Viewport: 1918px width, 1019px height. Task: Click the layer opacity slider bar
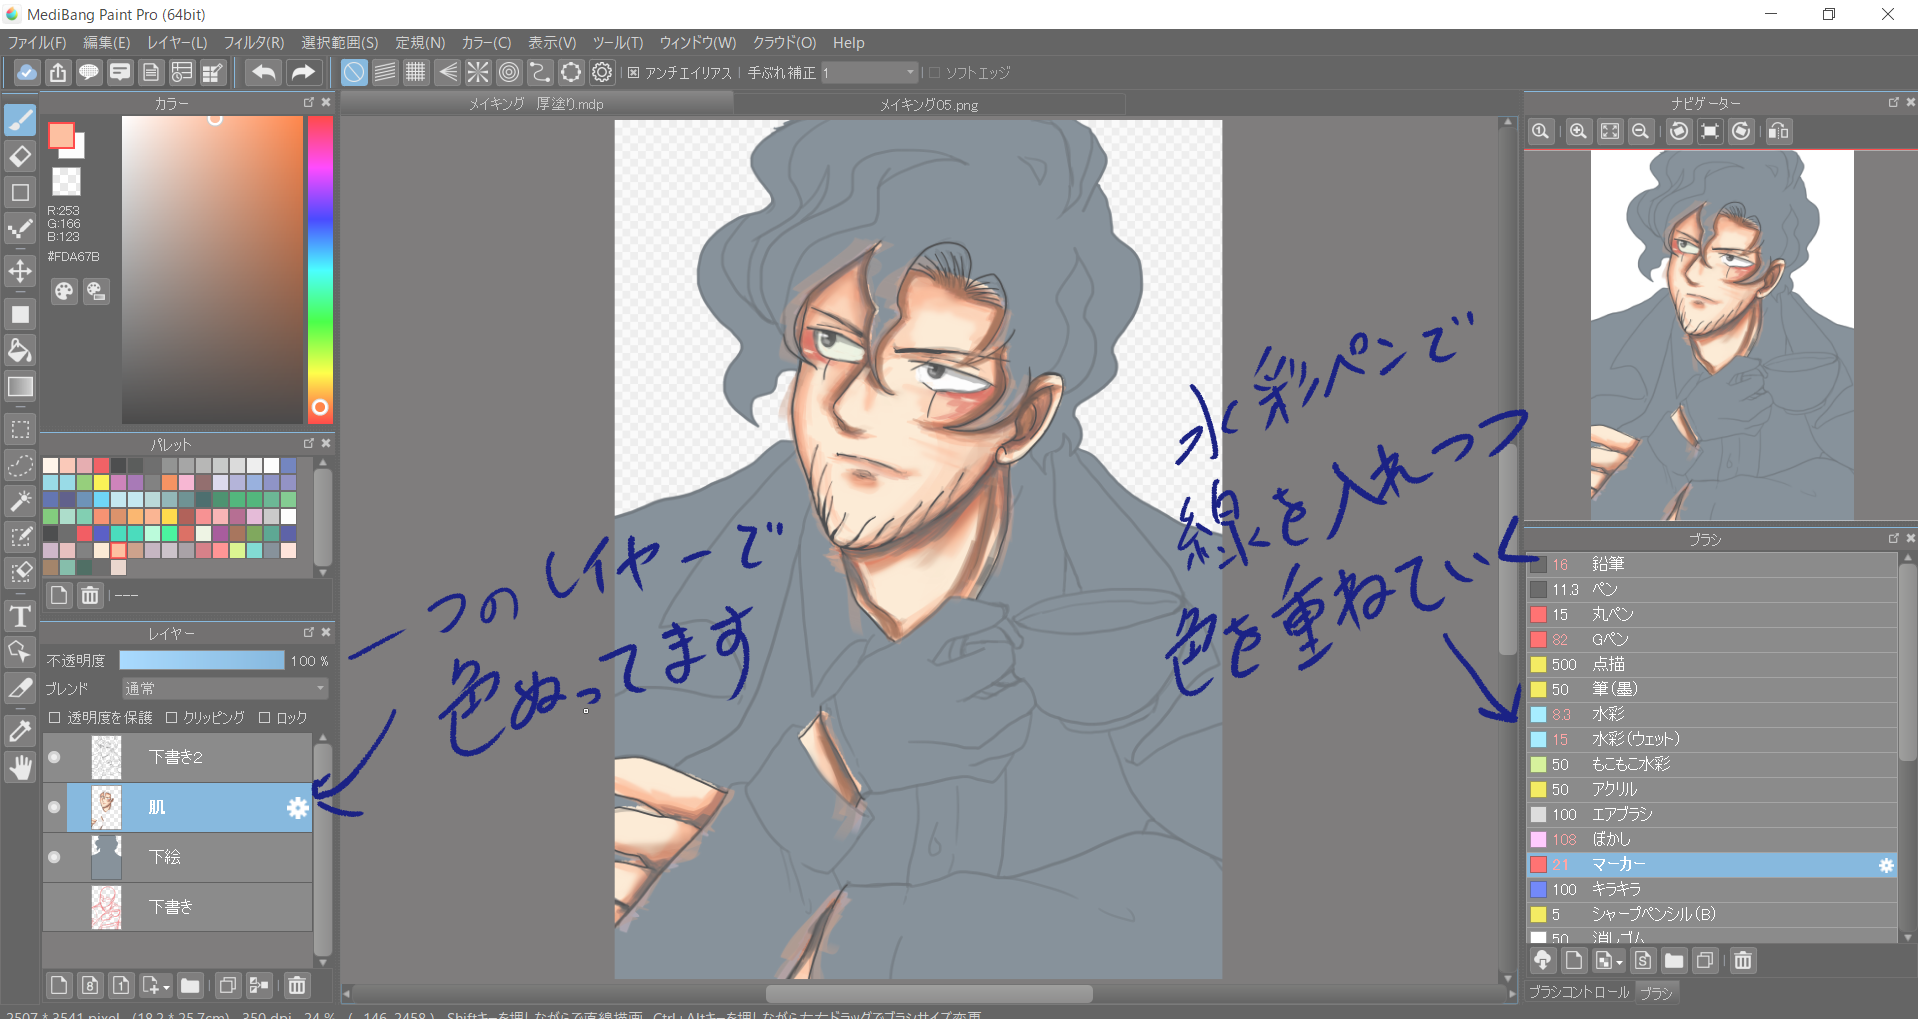201,661
